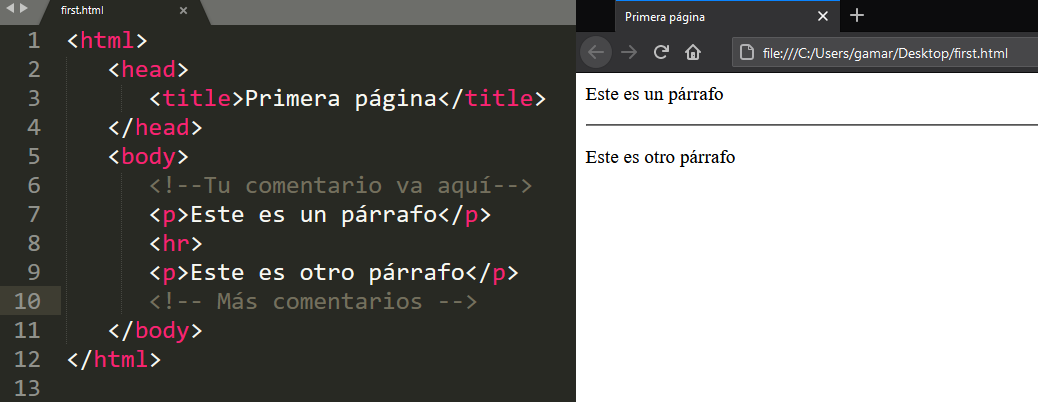The image size is (1038, 402).
Task: Click line number 10 in the gutter
Action: click(x=27, y=301)
